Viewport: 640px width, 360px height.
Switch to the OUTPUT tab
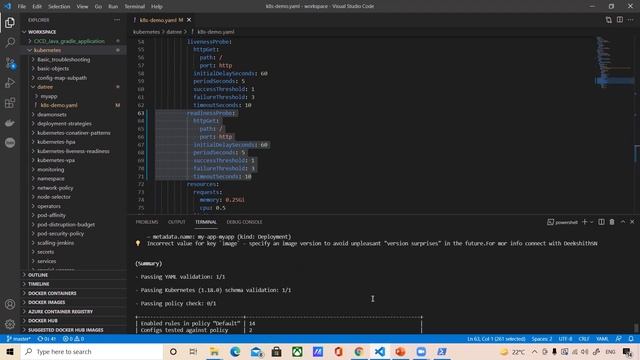(177, 222)
